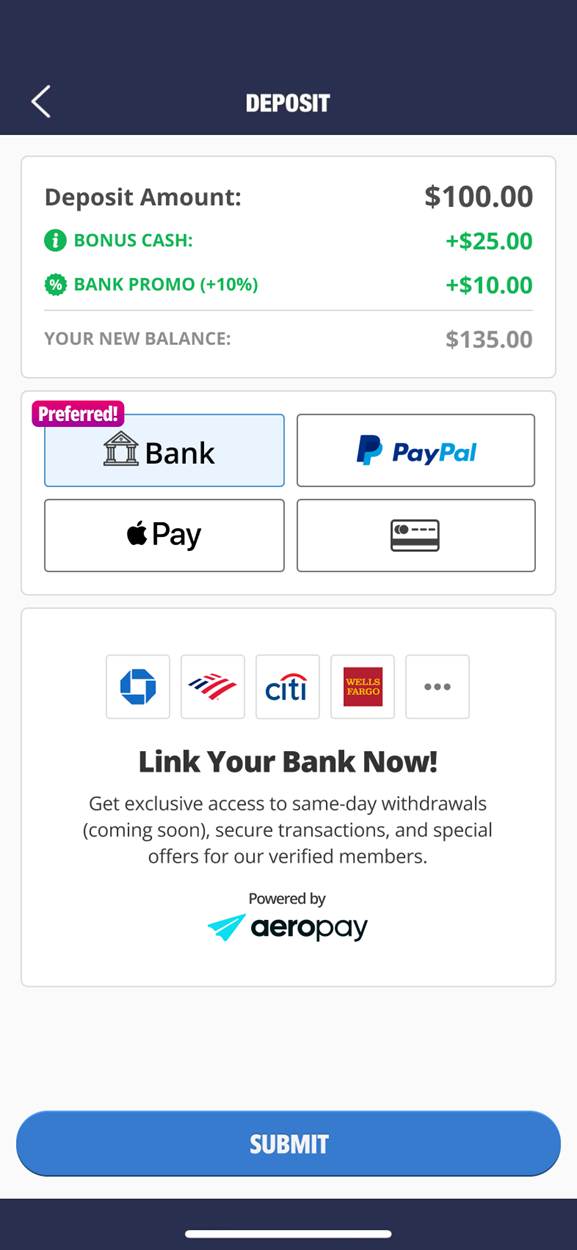This screenshot has height=1250, width=577.
Task: Go back using the left arrow
Action: 40,102
